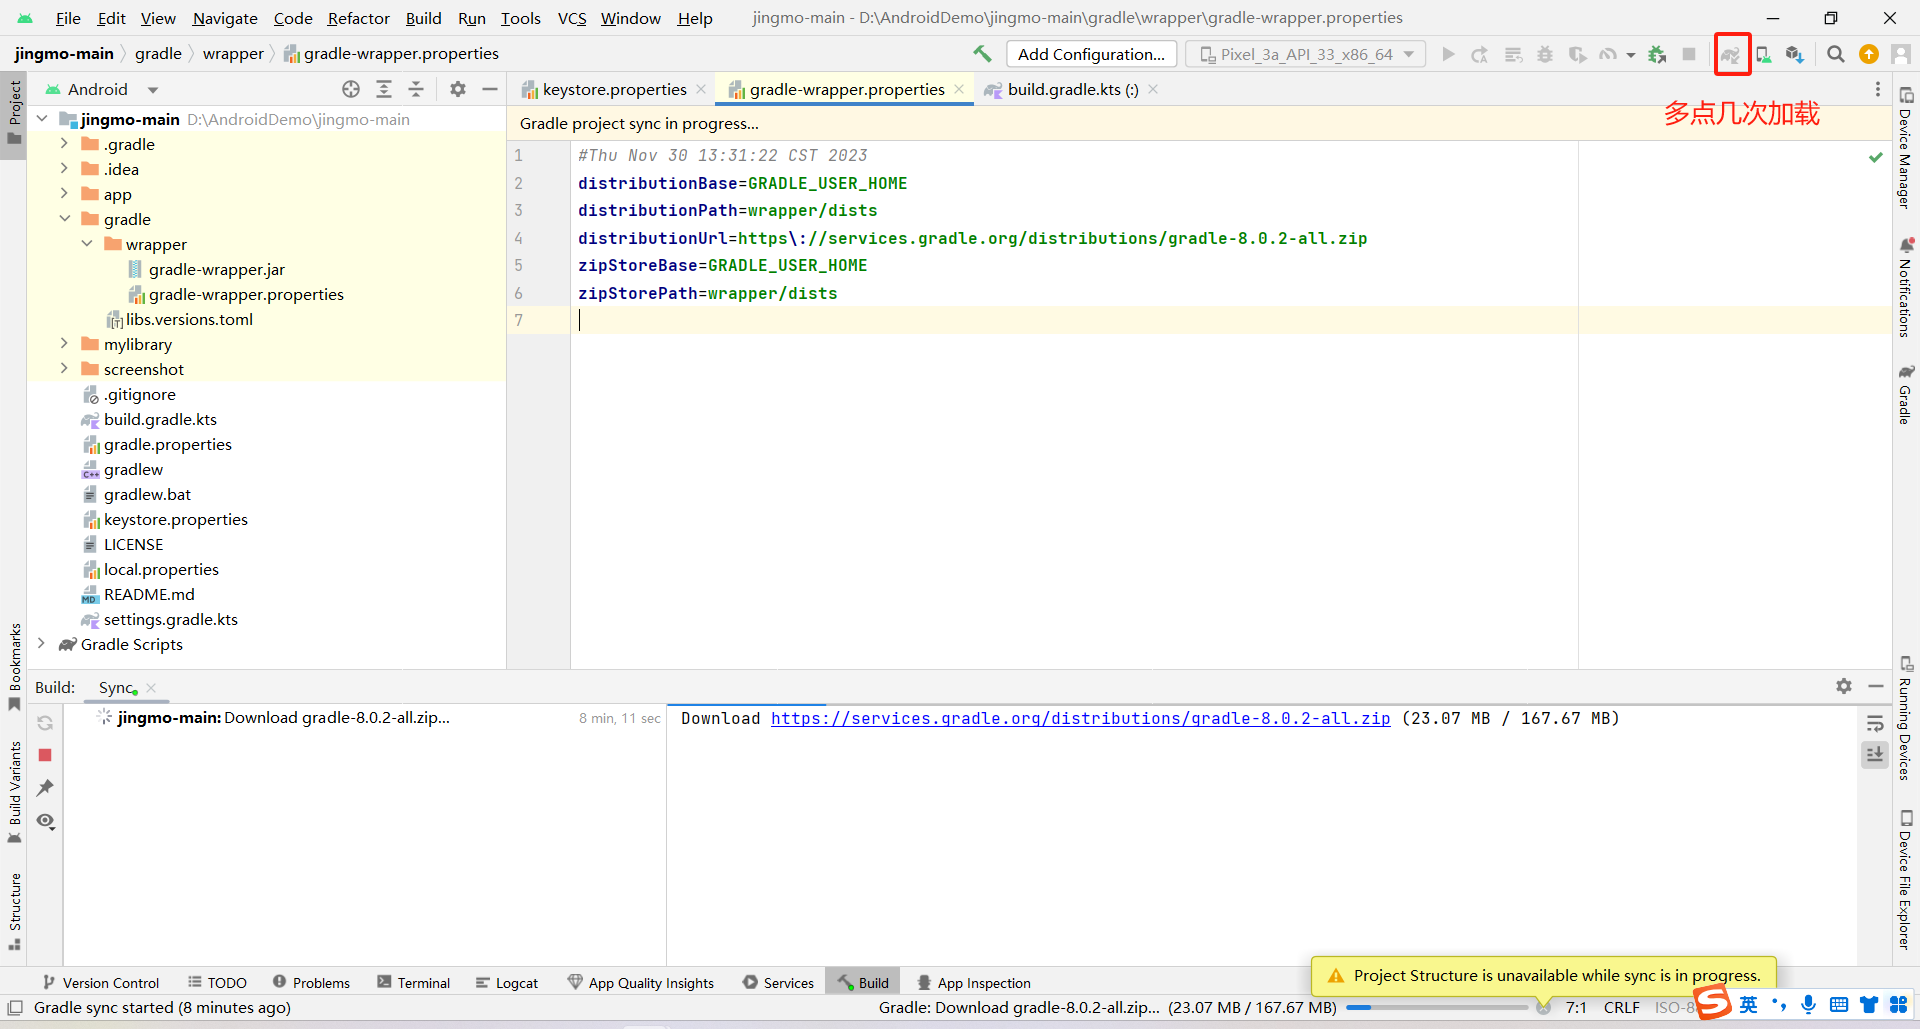Click the Search Everywhere magnifier icon
Viewport: 1920px width, 1029px height.
pos(1836,54)
